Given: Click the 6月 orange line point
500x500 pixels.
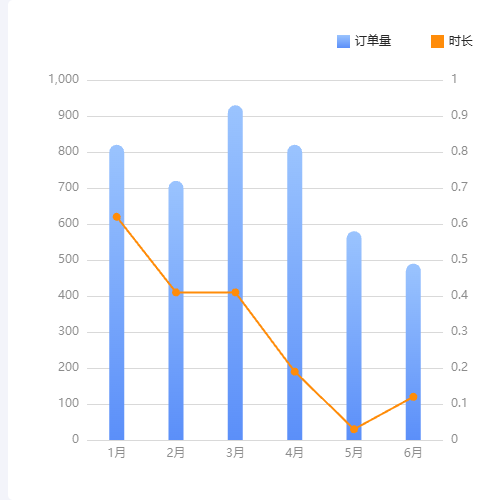Looking at the screenshot, I should point(413,397).
